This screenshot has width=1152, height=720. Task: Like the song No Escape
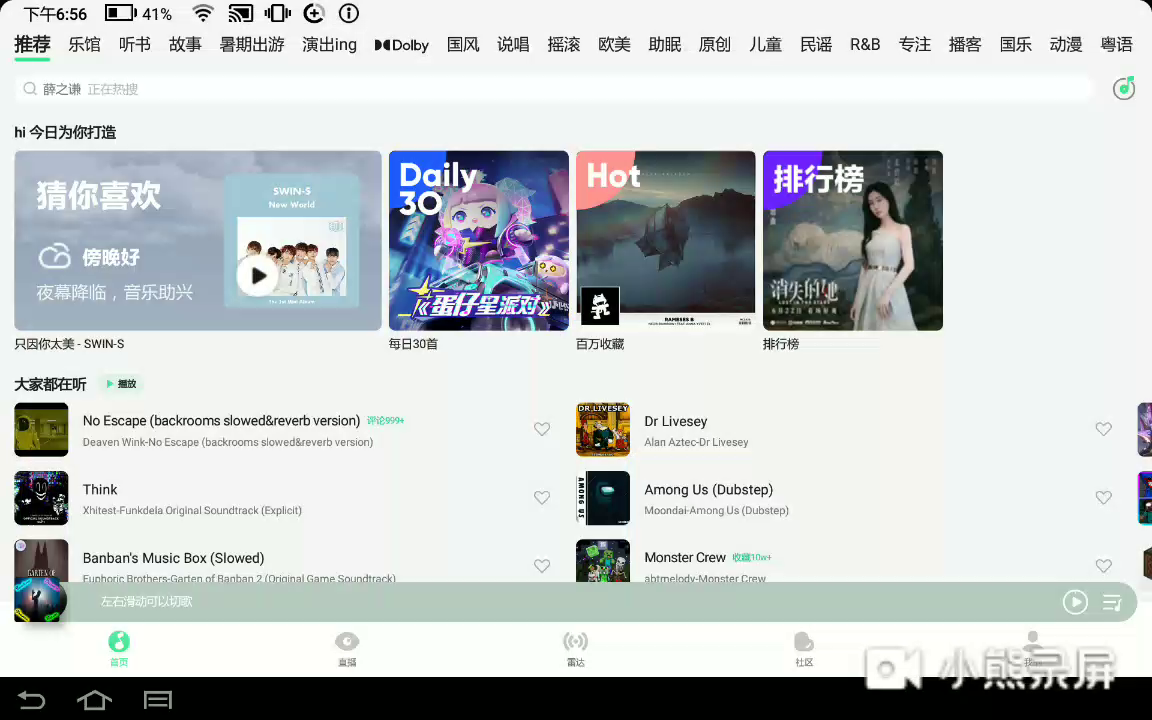click(542, 430)
